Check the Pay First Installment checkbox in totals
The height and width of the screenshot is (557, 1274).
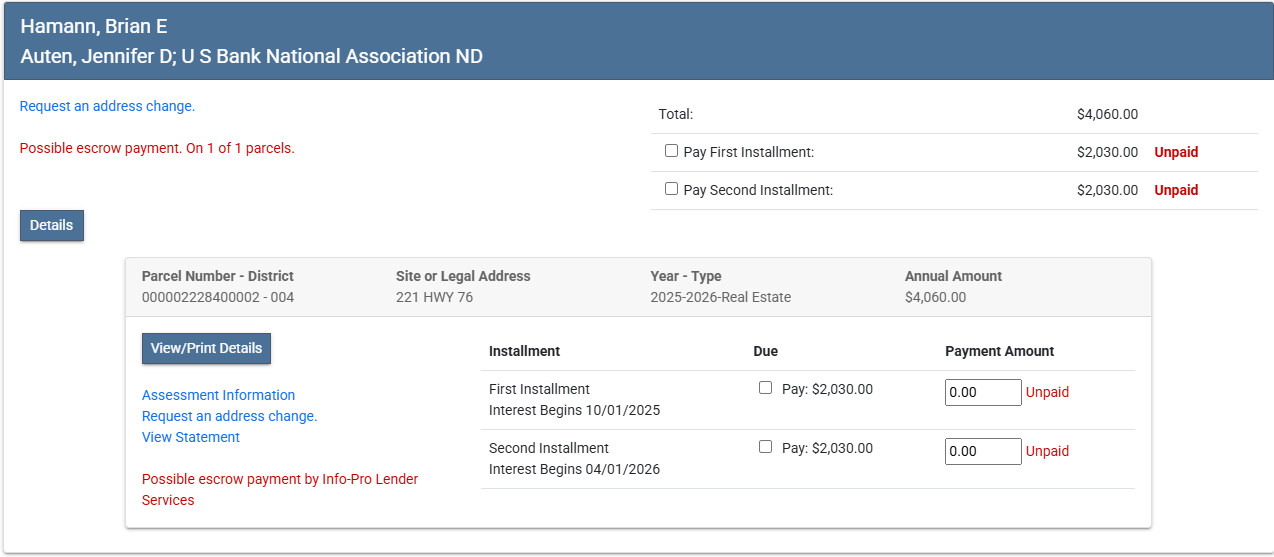671,151
